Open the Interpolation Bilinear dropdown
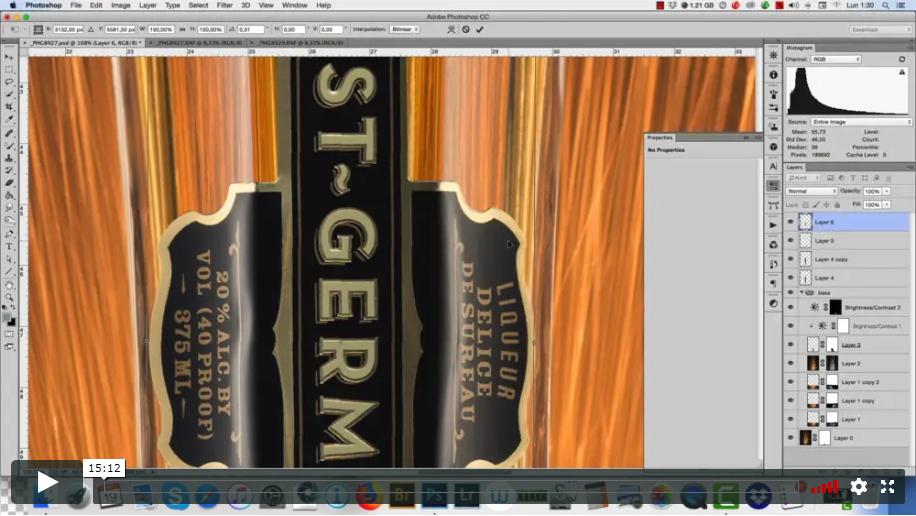Image resolution: width=916 pixels, height=516 pixels. (404, 29)
